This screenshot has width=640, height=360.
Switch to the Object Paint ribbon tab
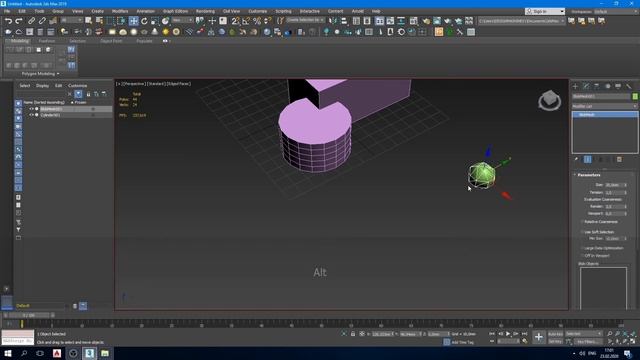(x=111, y=41)
